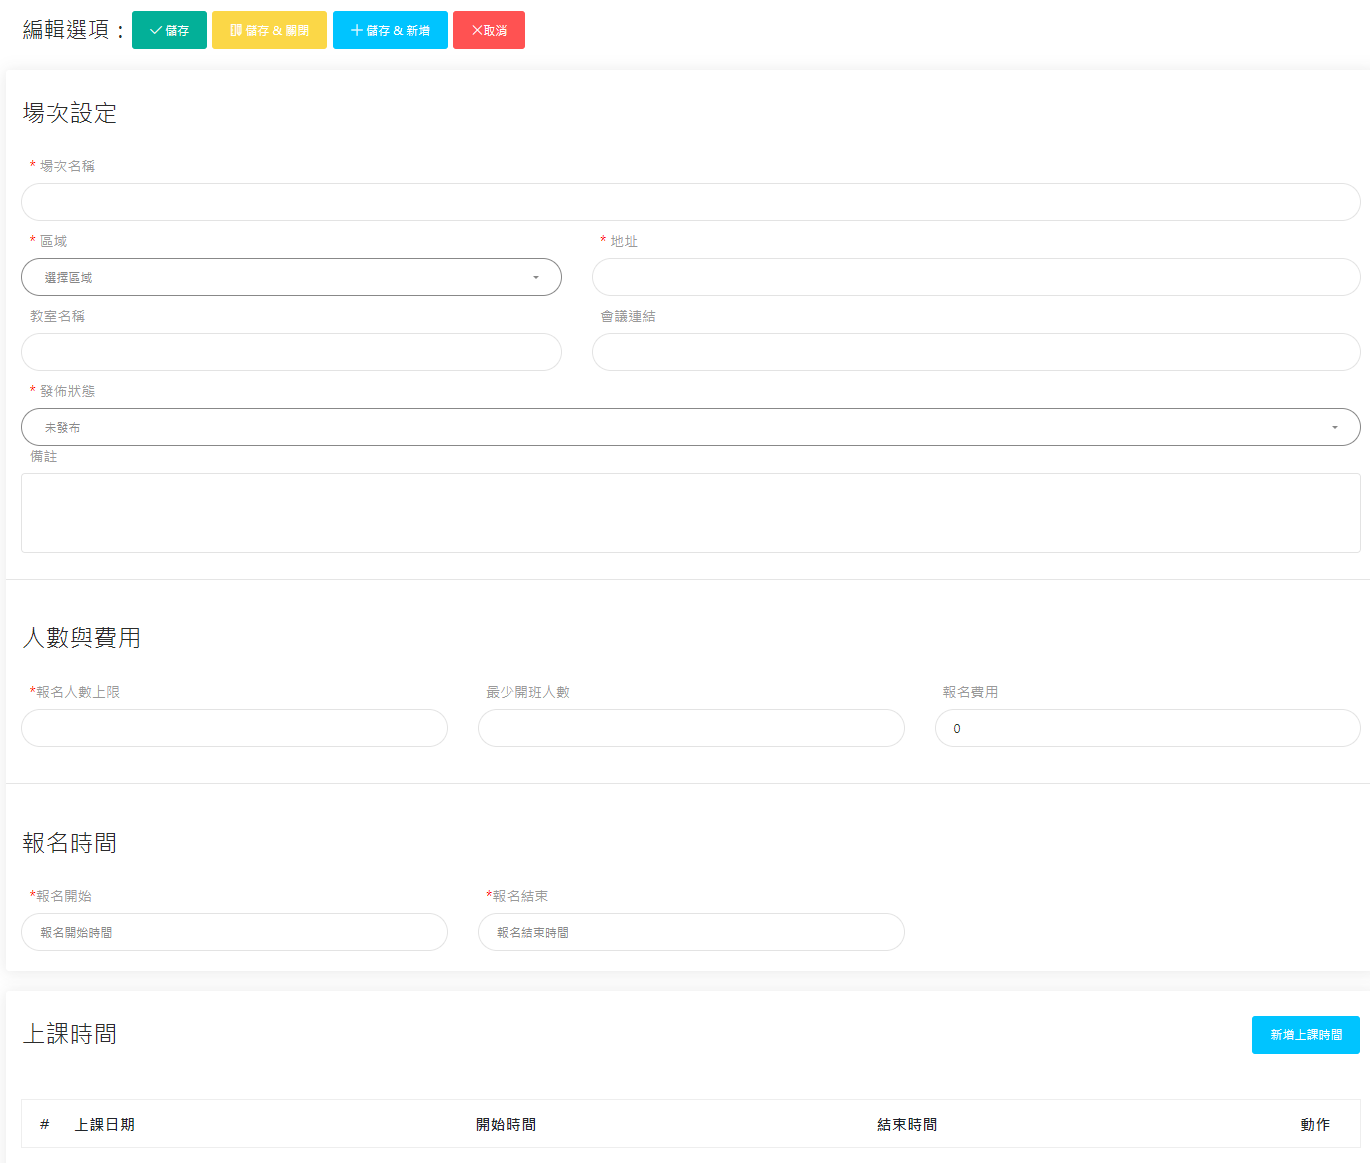1370x1163 pixels.
Task: Focus the 備註 textarea
Action: 690,512
